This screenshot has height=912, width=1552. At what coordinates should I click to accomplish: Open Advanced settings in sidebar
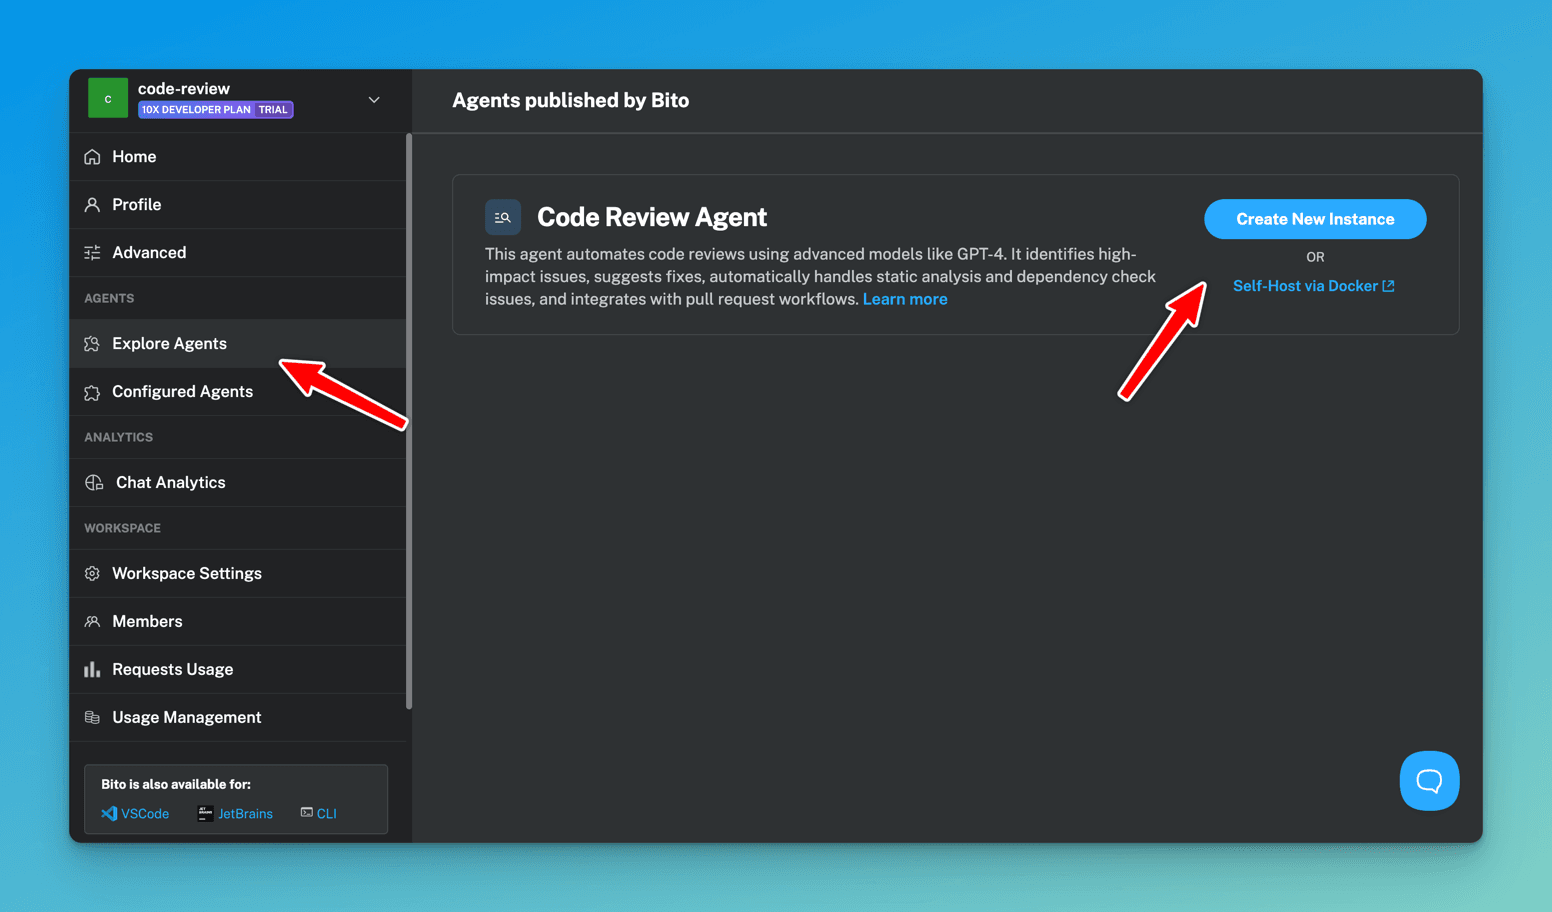tap(238, 253)
